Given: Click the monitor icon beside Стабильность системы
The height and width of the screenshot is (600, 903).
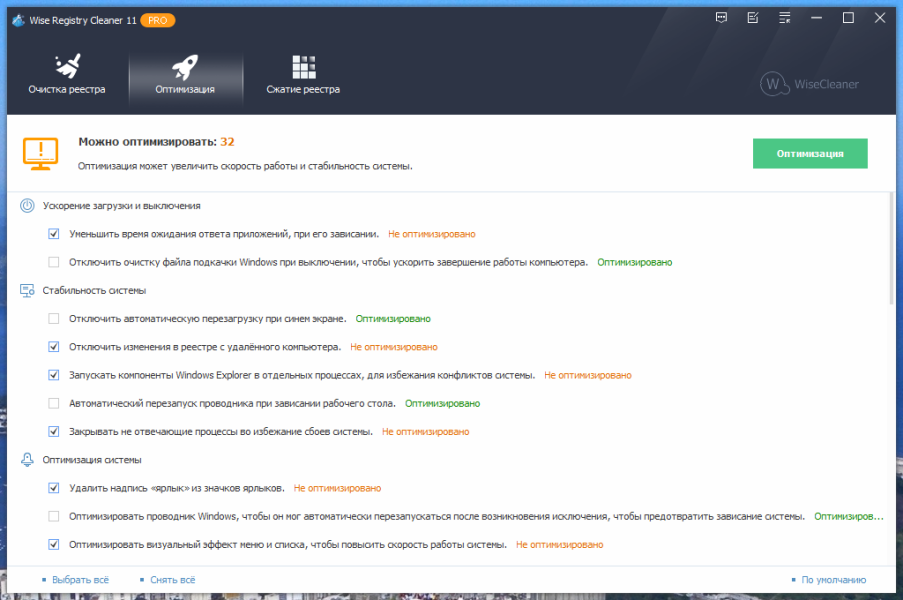Looking at the screenshot, I should point(27,290).
